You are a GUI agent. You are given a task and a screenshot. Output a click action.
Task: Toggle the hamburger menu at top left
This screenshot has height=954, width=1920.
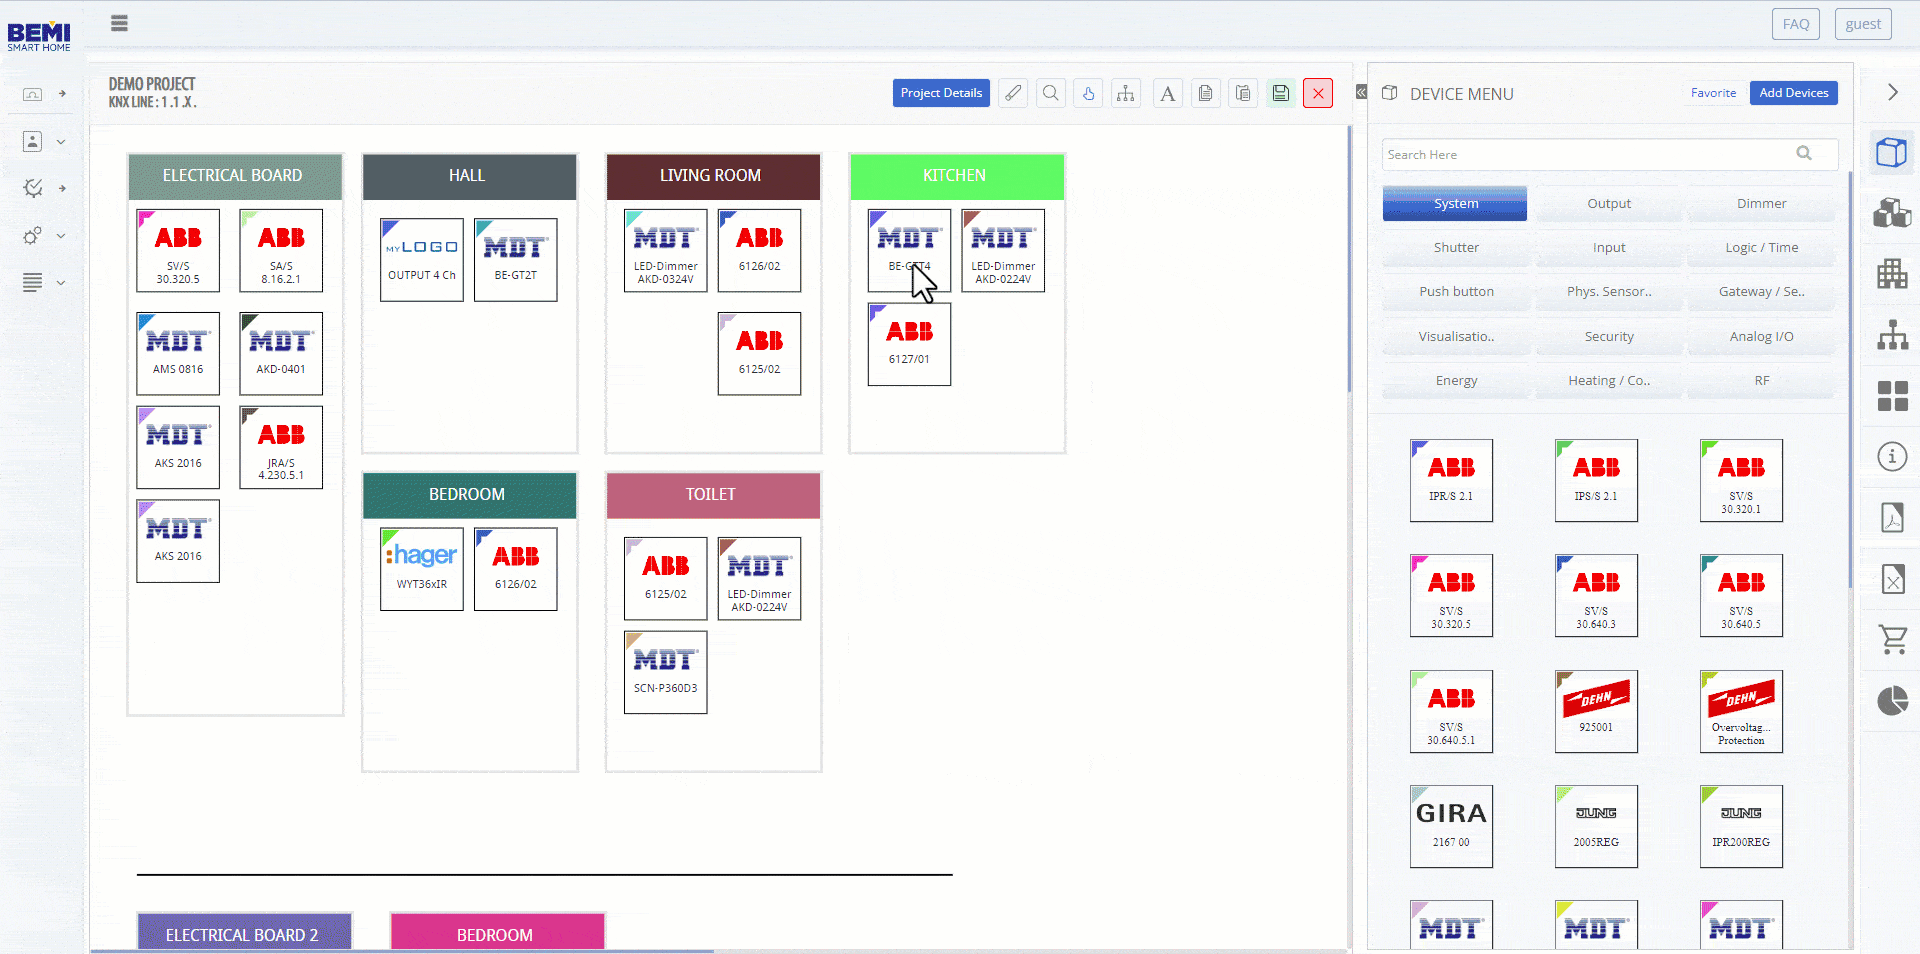click(x=119, y=23)
